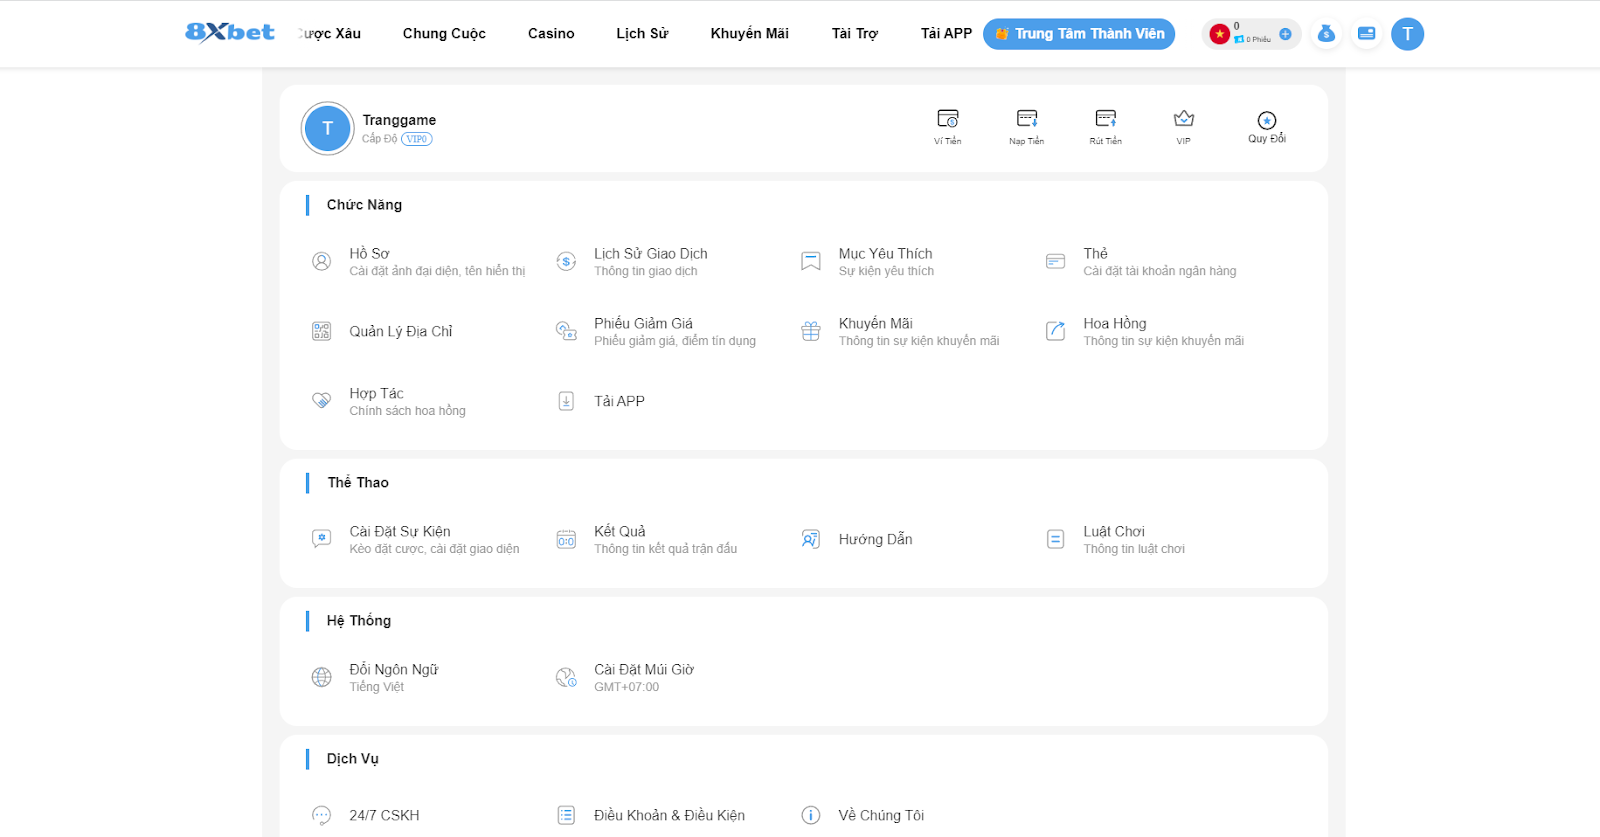The width and height of the screenshot is (1600, 837).
Task: Click the Vietnam flag icon in header
Action: tap(1219, 34)
